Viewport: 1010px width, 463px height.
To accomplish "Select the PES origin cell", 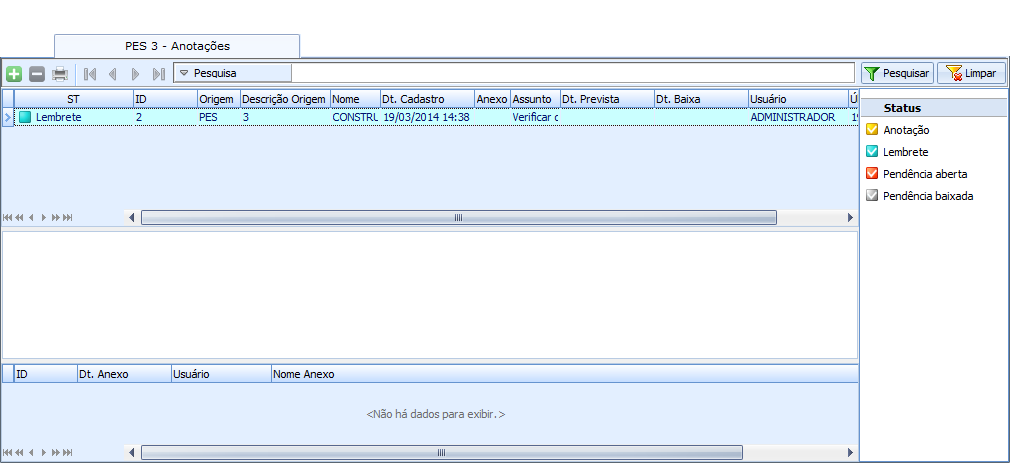I will pos(219,117).
